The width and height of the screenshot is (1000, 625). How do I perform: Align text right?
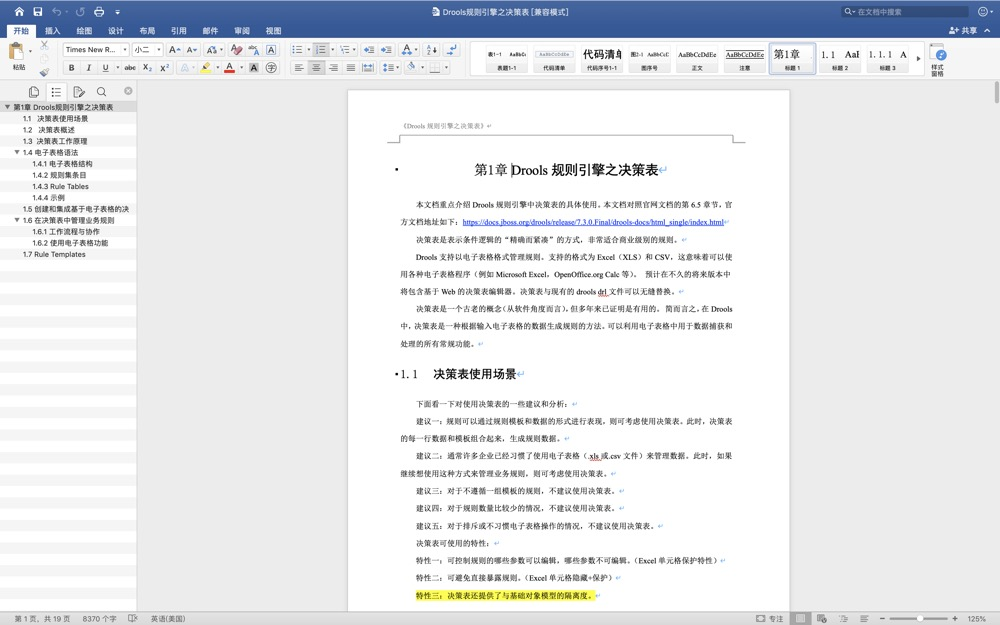pyautogui.click(x=333, y=68)
